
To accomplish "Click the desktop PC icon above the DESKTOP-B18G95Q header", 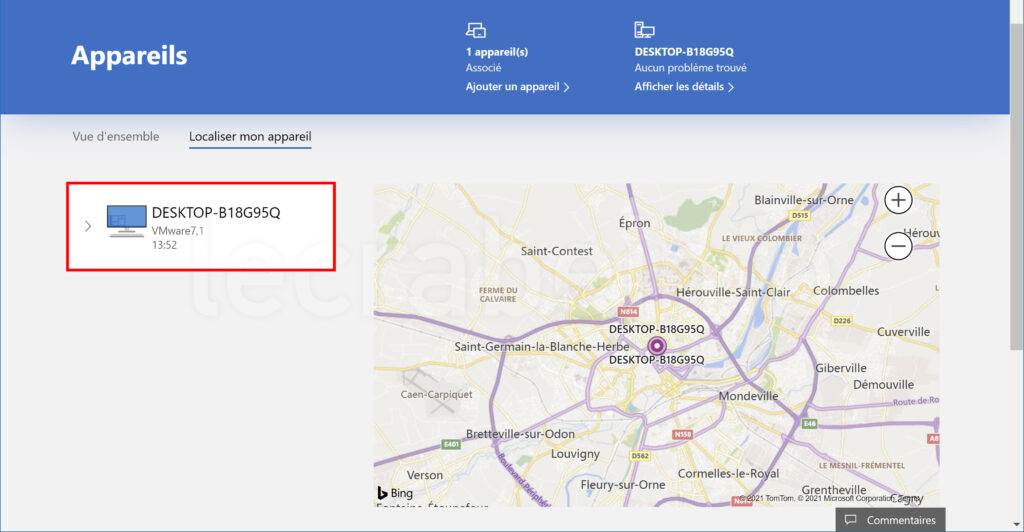I will point(644,29).
